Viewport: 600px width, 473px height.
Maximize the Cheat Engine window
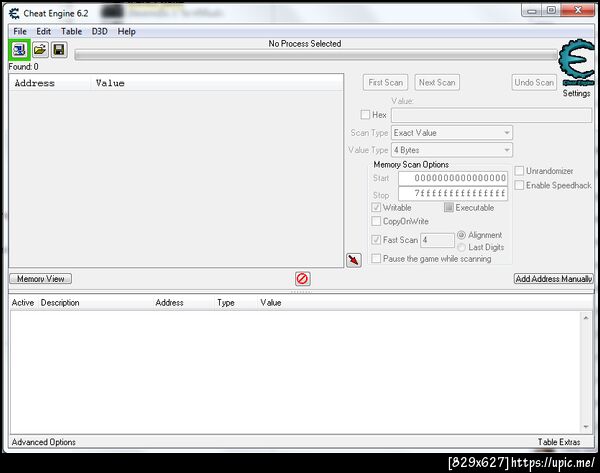(551, 11)
